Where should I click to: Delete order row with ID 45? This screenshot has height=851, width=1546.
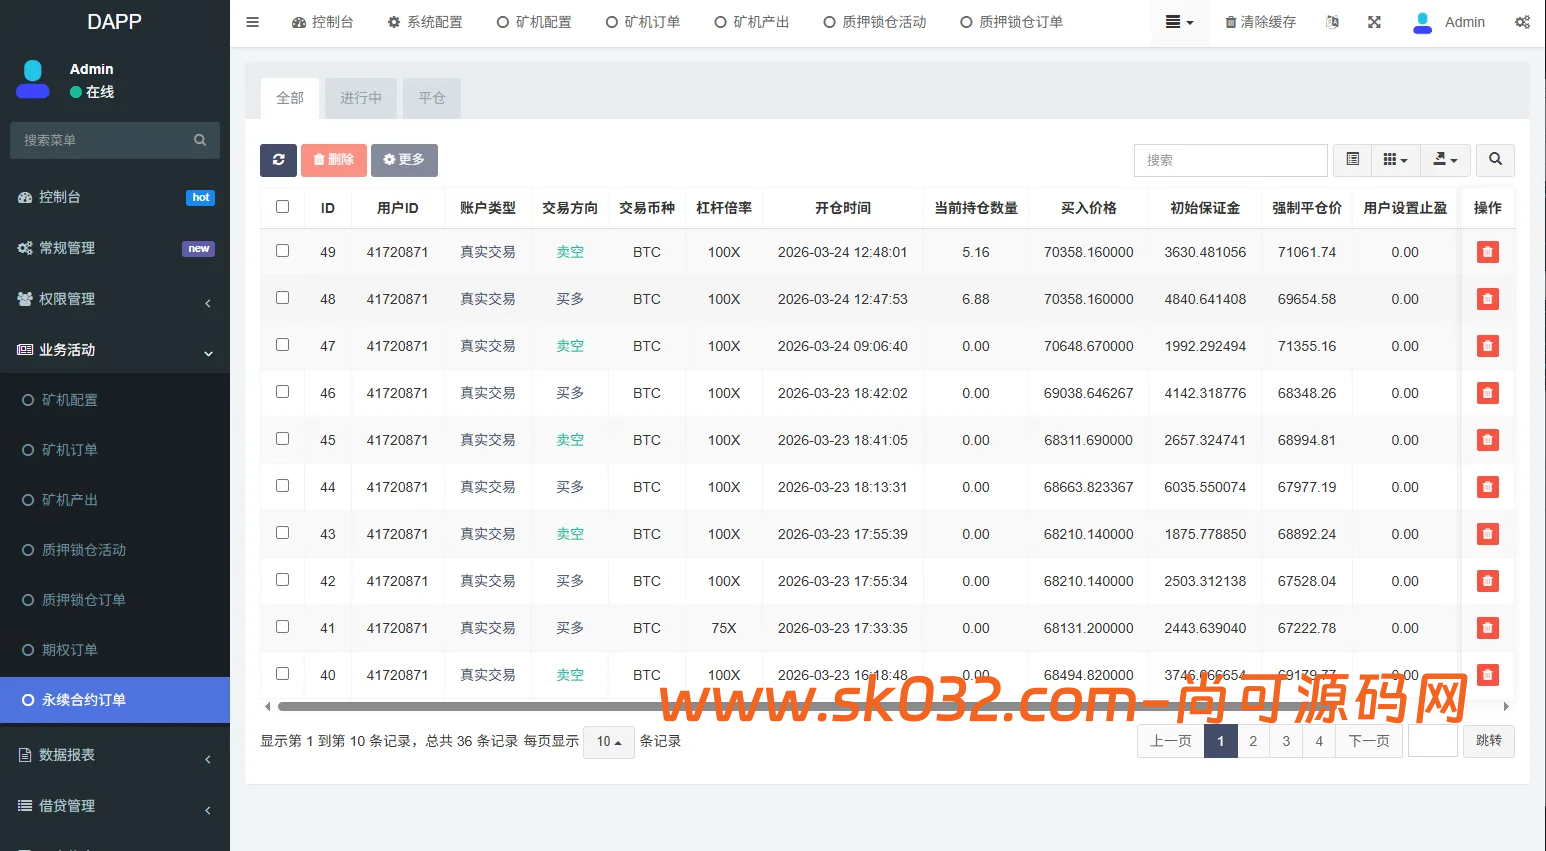point(1488,440)
